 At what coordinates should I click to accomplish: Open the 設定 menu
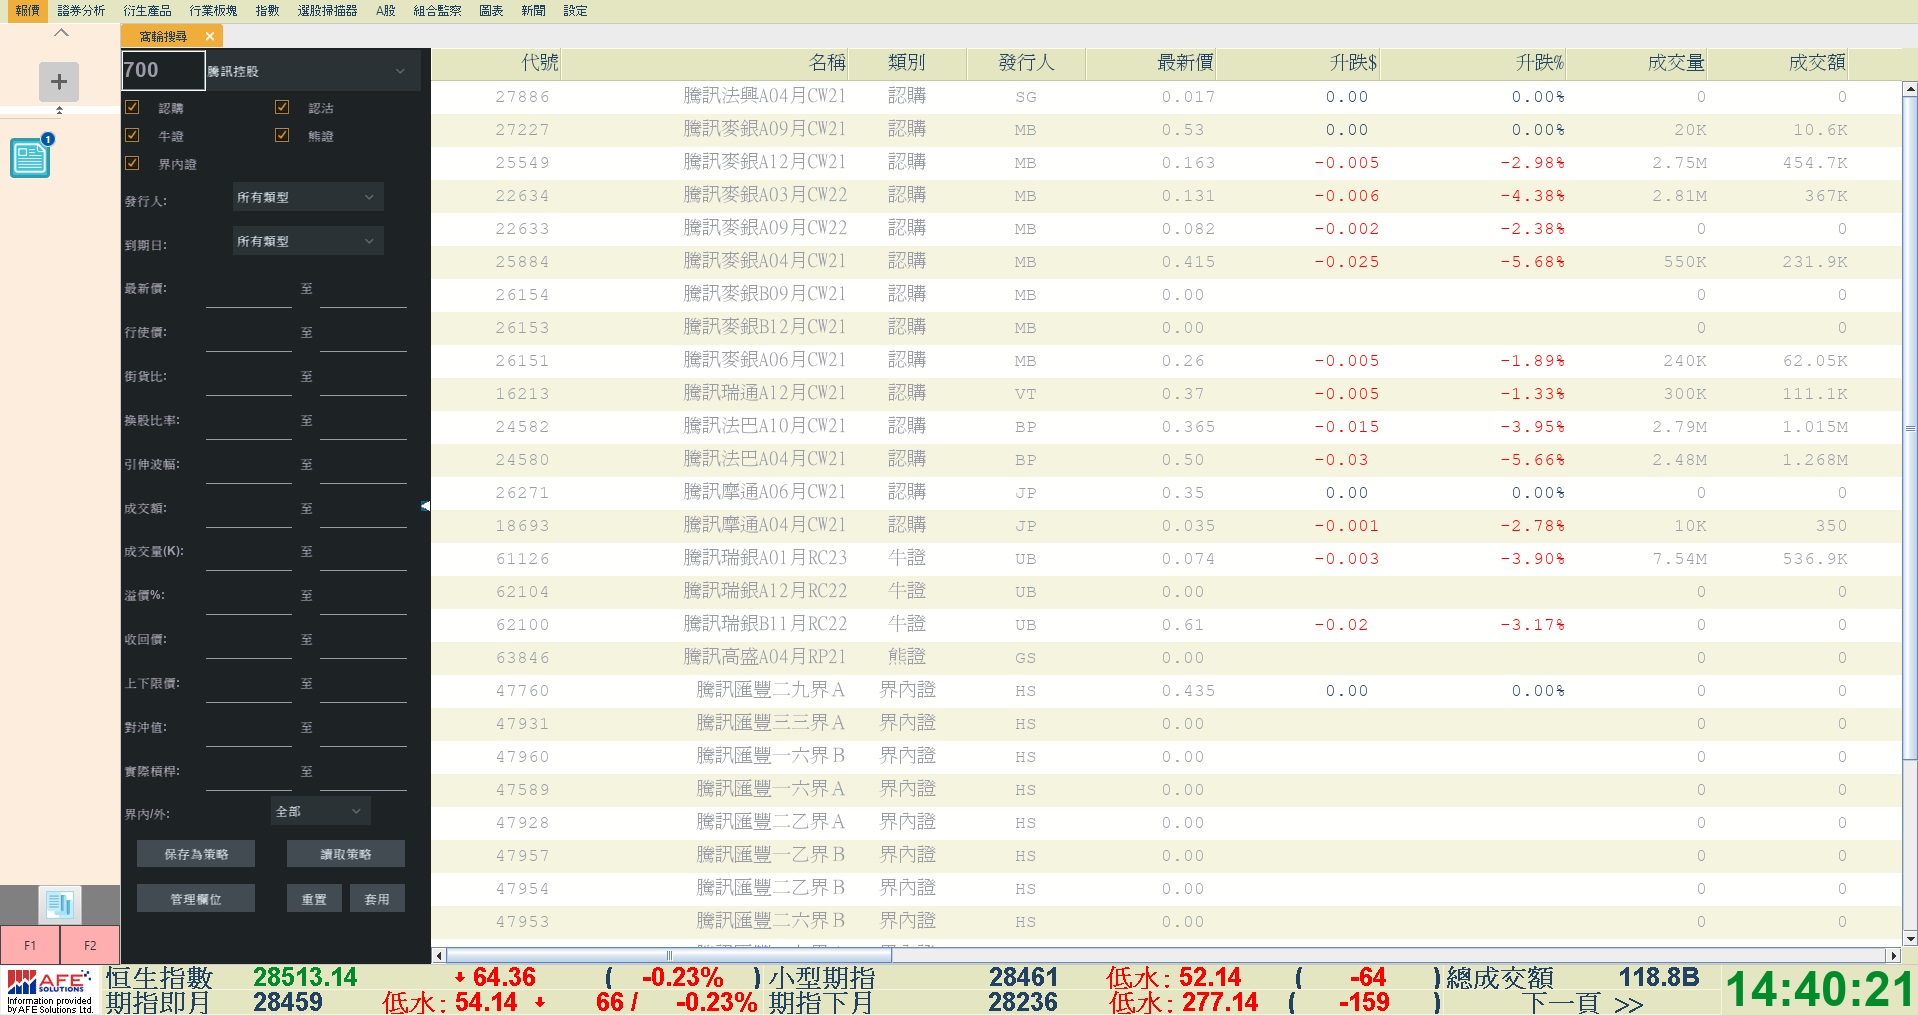[x=575, y=10]
